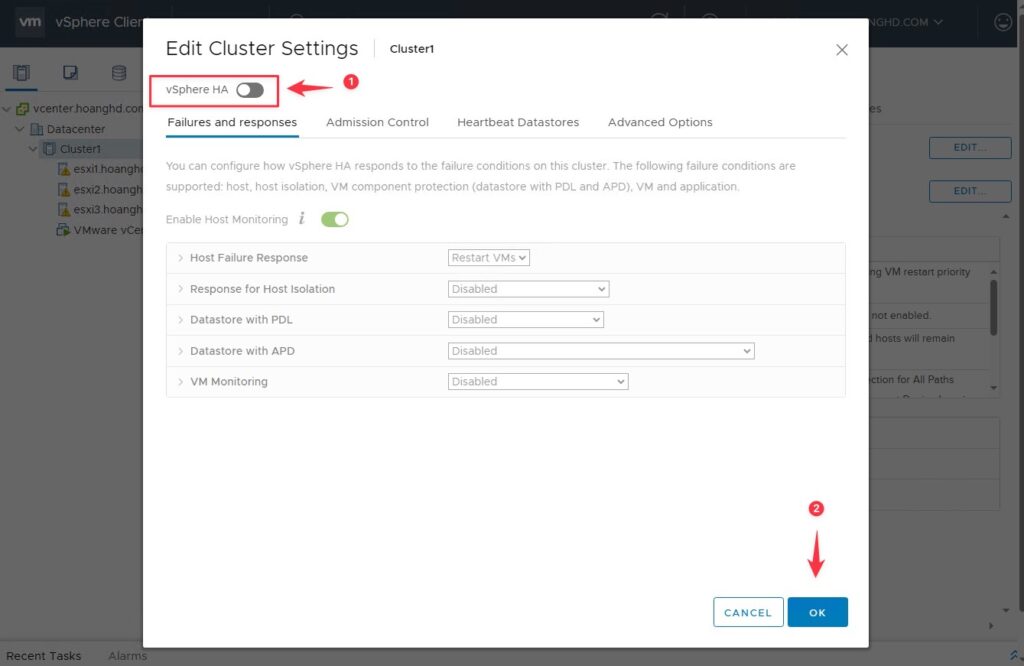This screenshot has height=666, width=1024.
Task: Open the Response for Host Isolation dropdown
Action: click(528, 289)
